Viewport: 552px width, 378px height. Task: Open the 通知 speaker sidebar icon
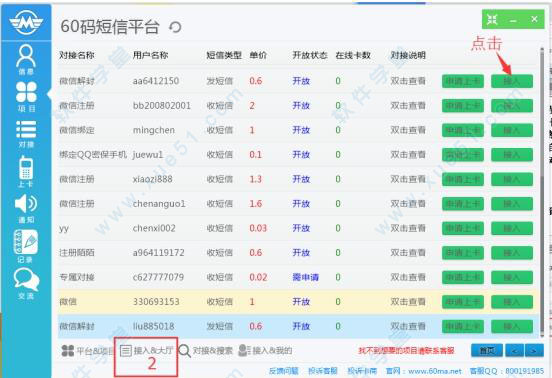pos(26,209)
